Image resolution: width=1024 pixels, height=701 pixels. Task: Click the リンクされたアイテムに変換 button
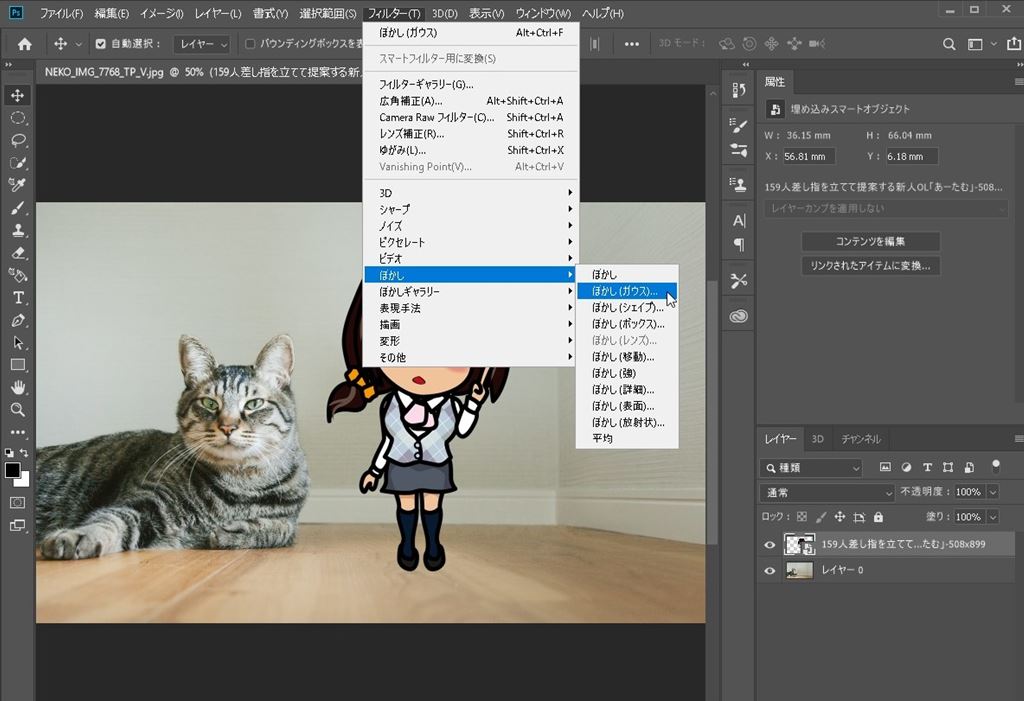(870, 266)
